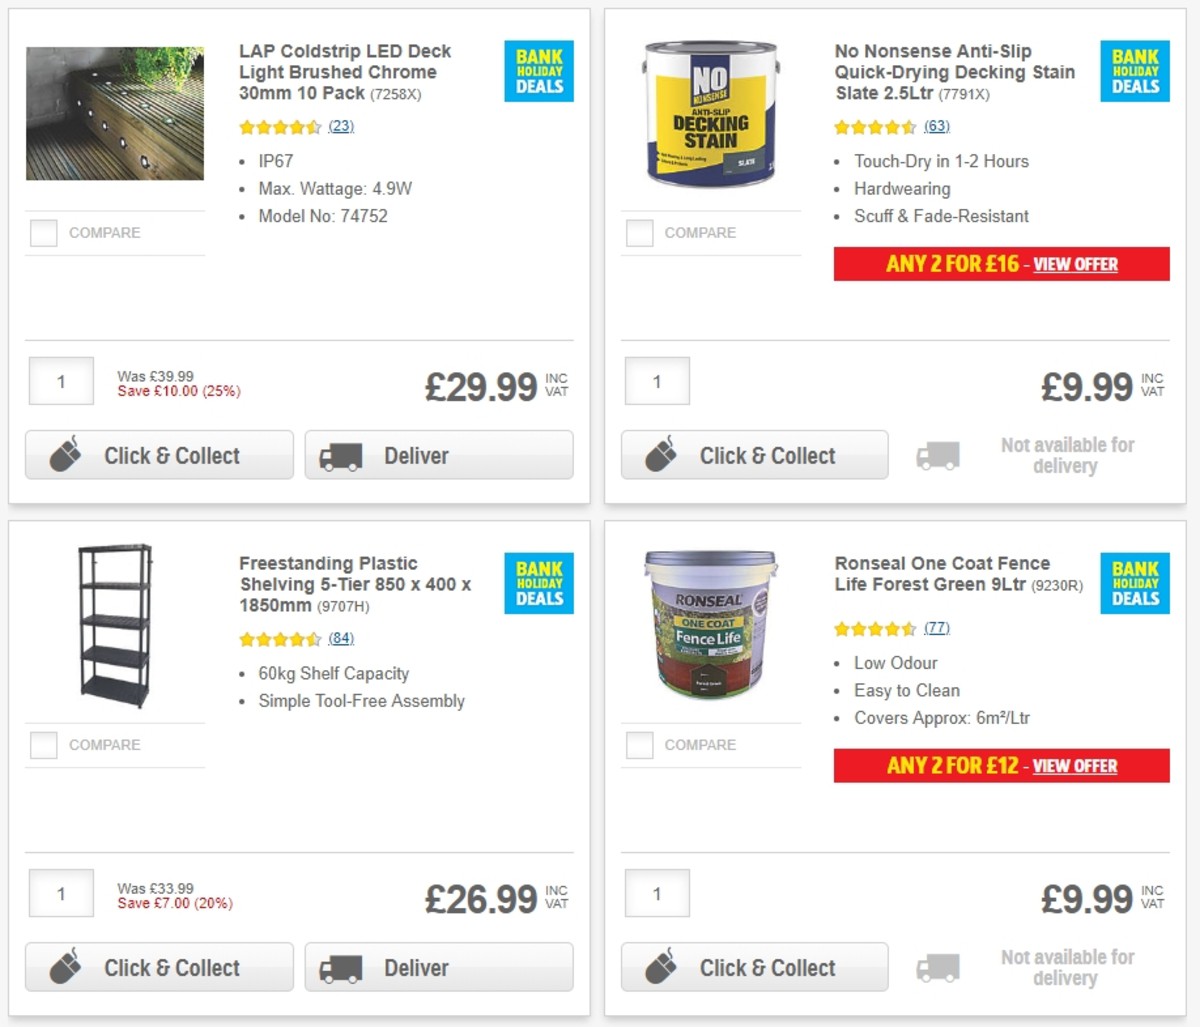
Task: Enable Compare on the No Nonsense Decking Stain
Action: pos(639,232)
